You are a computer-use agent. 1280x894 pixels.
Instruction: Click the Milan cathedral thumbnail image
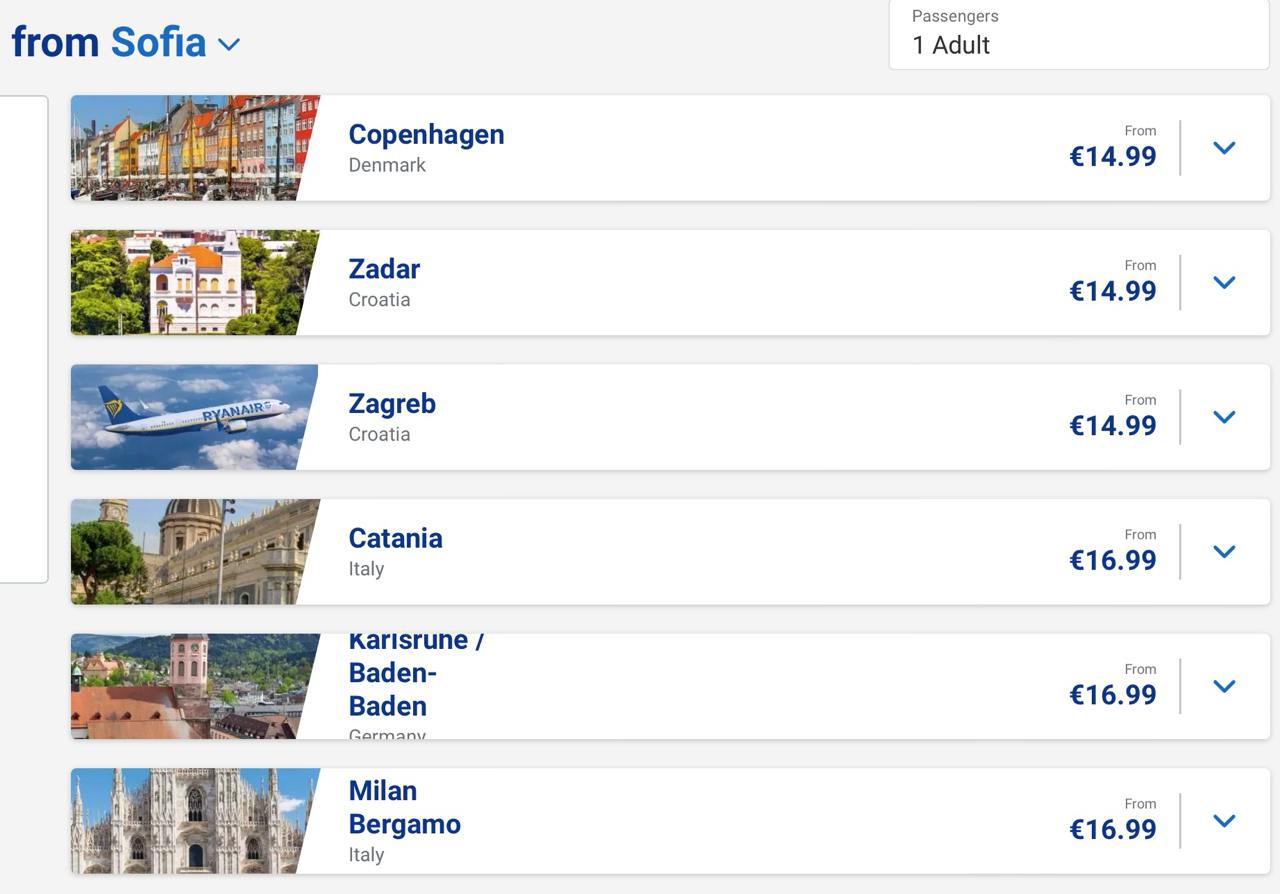pyautogui.click(x=190, y=821)
